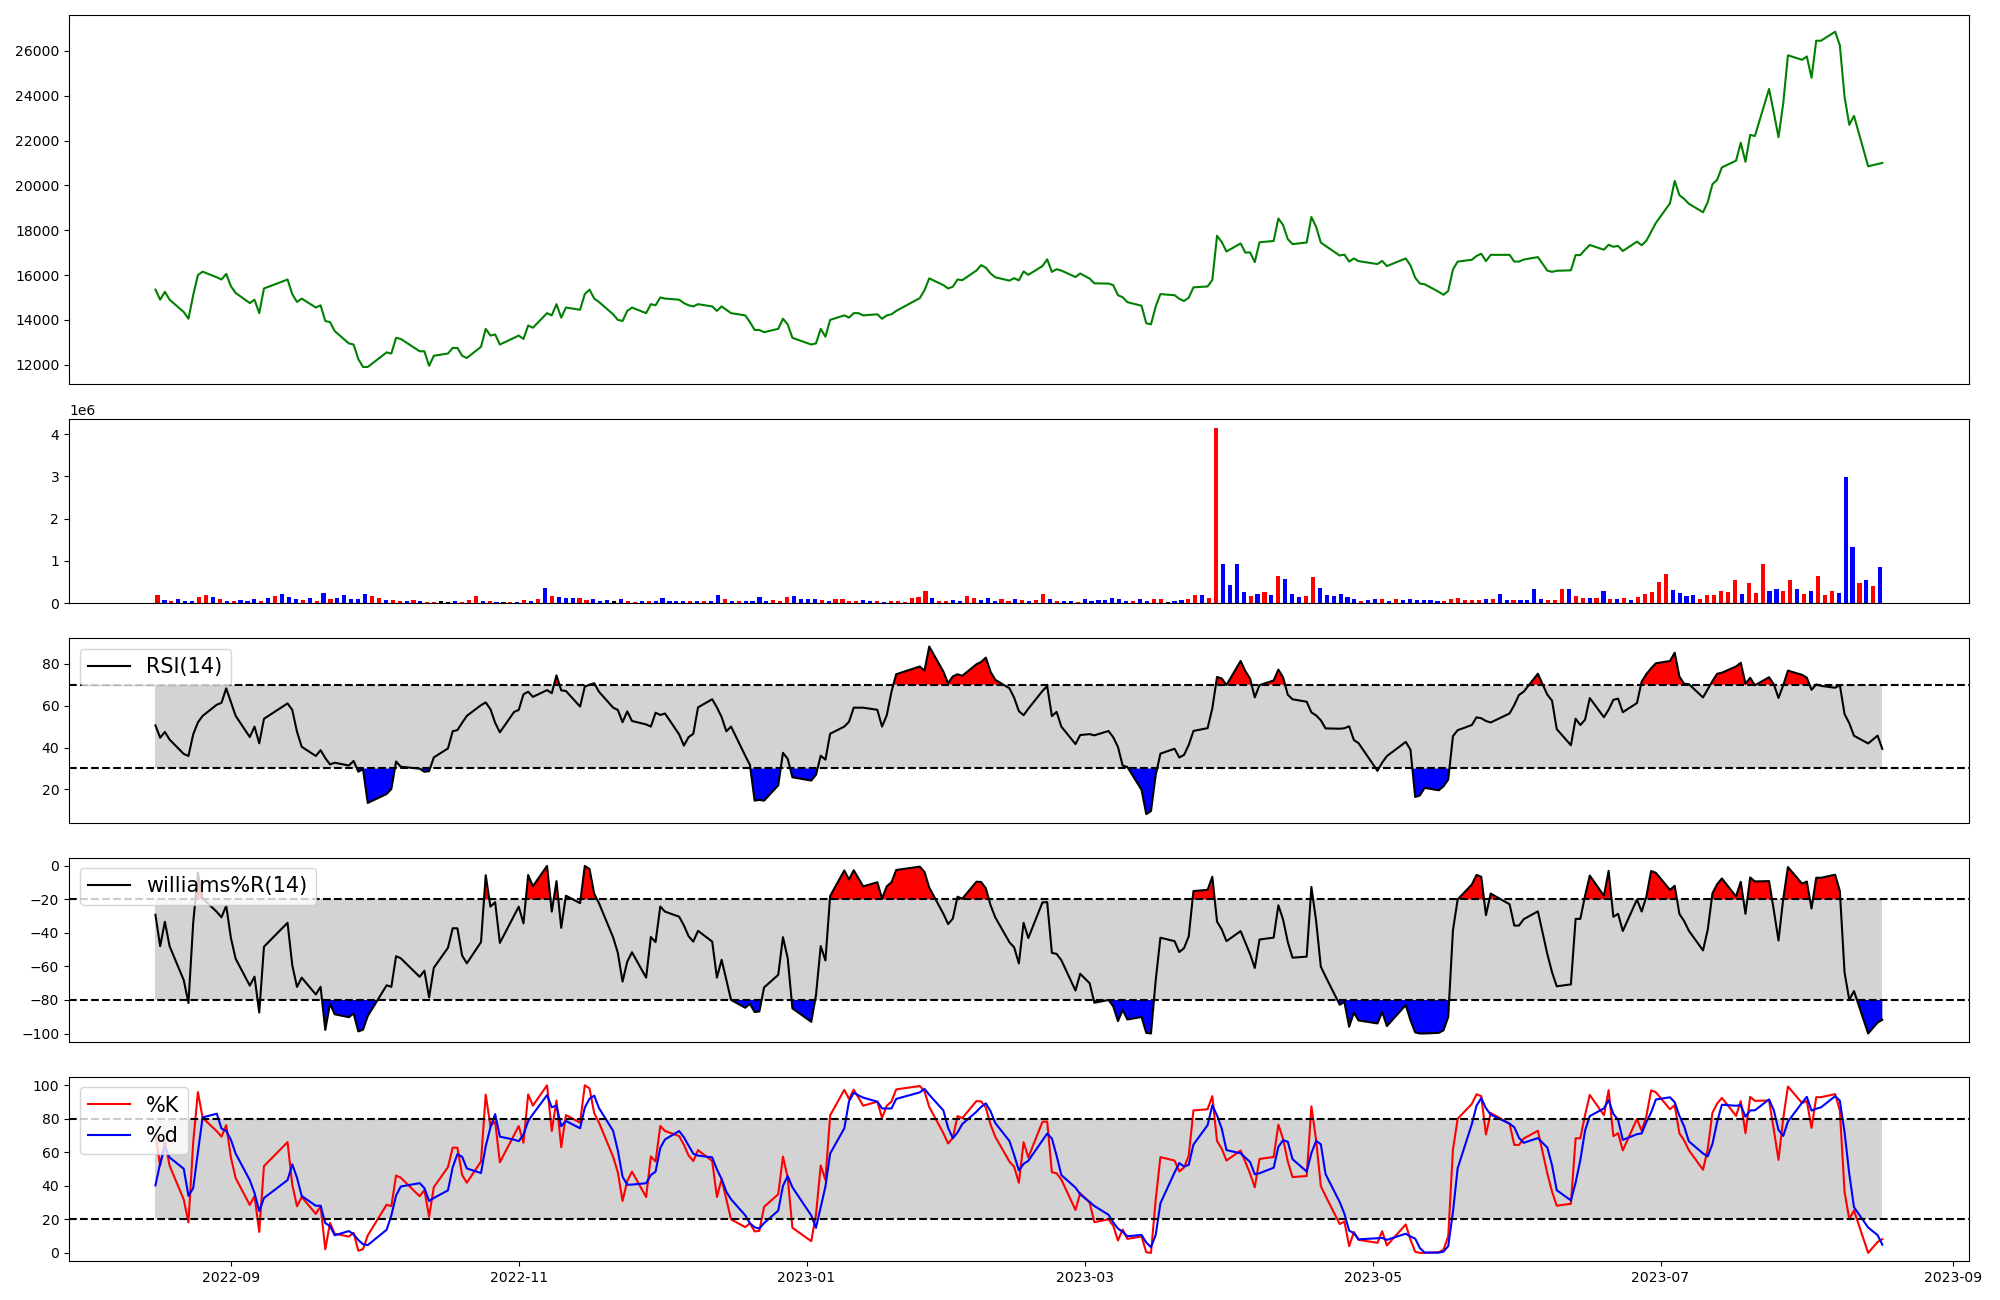2000x1300 pixels.
Task: Click the black line sample beside RSI(14)
Action: 109,666
